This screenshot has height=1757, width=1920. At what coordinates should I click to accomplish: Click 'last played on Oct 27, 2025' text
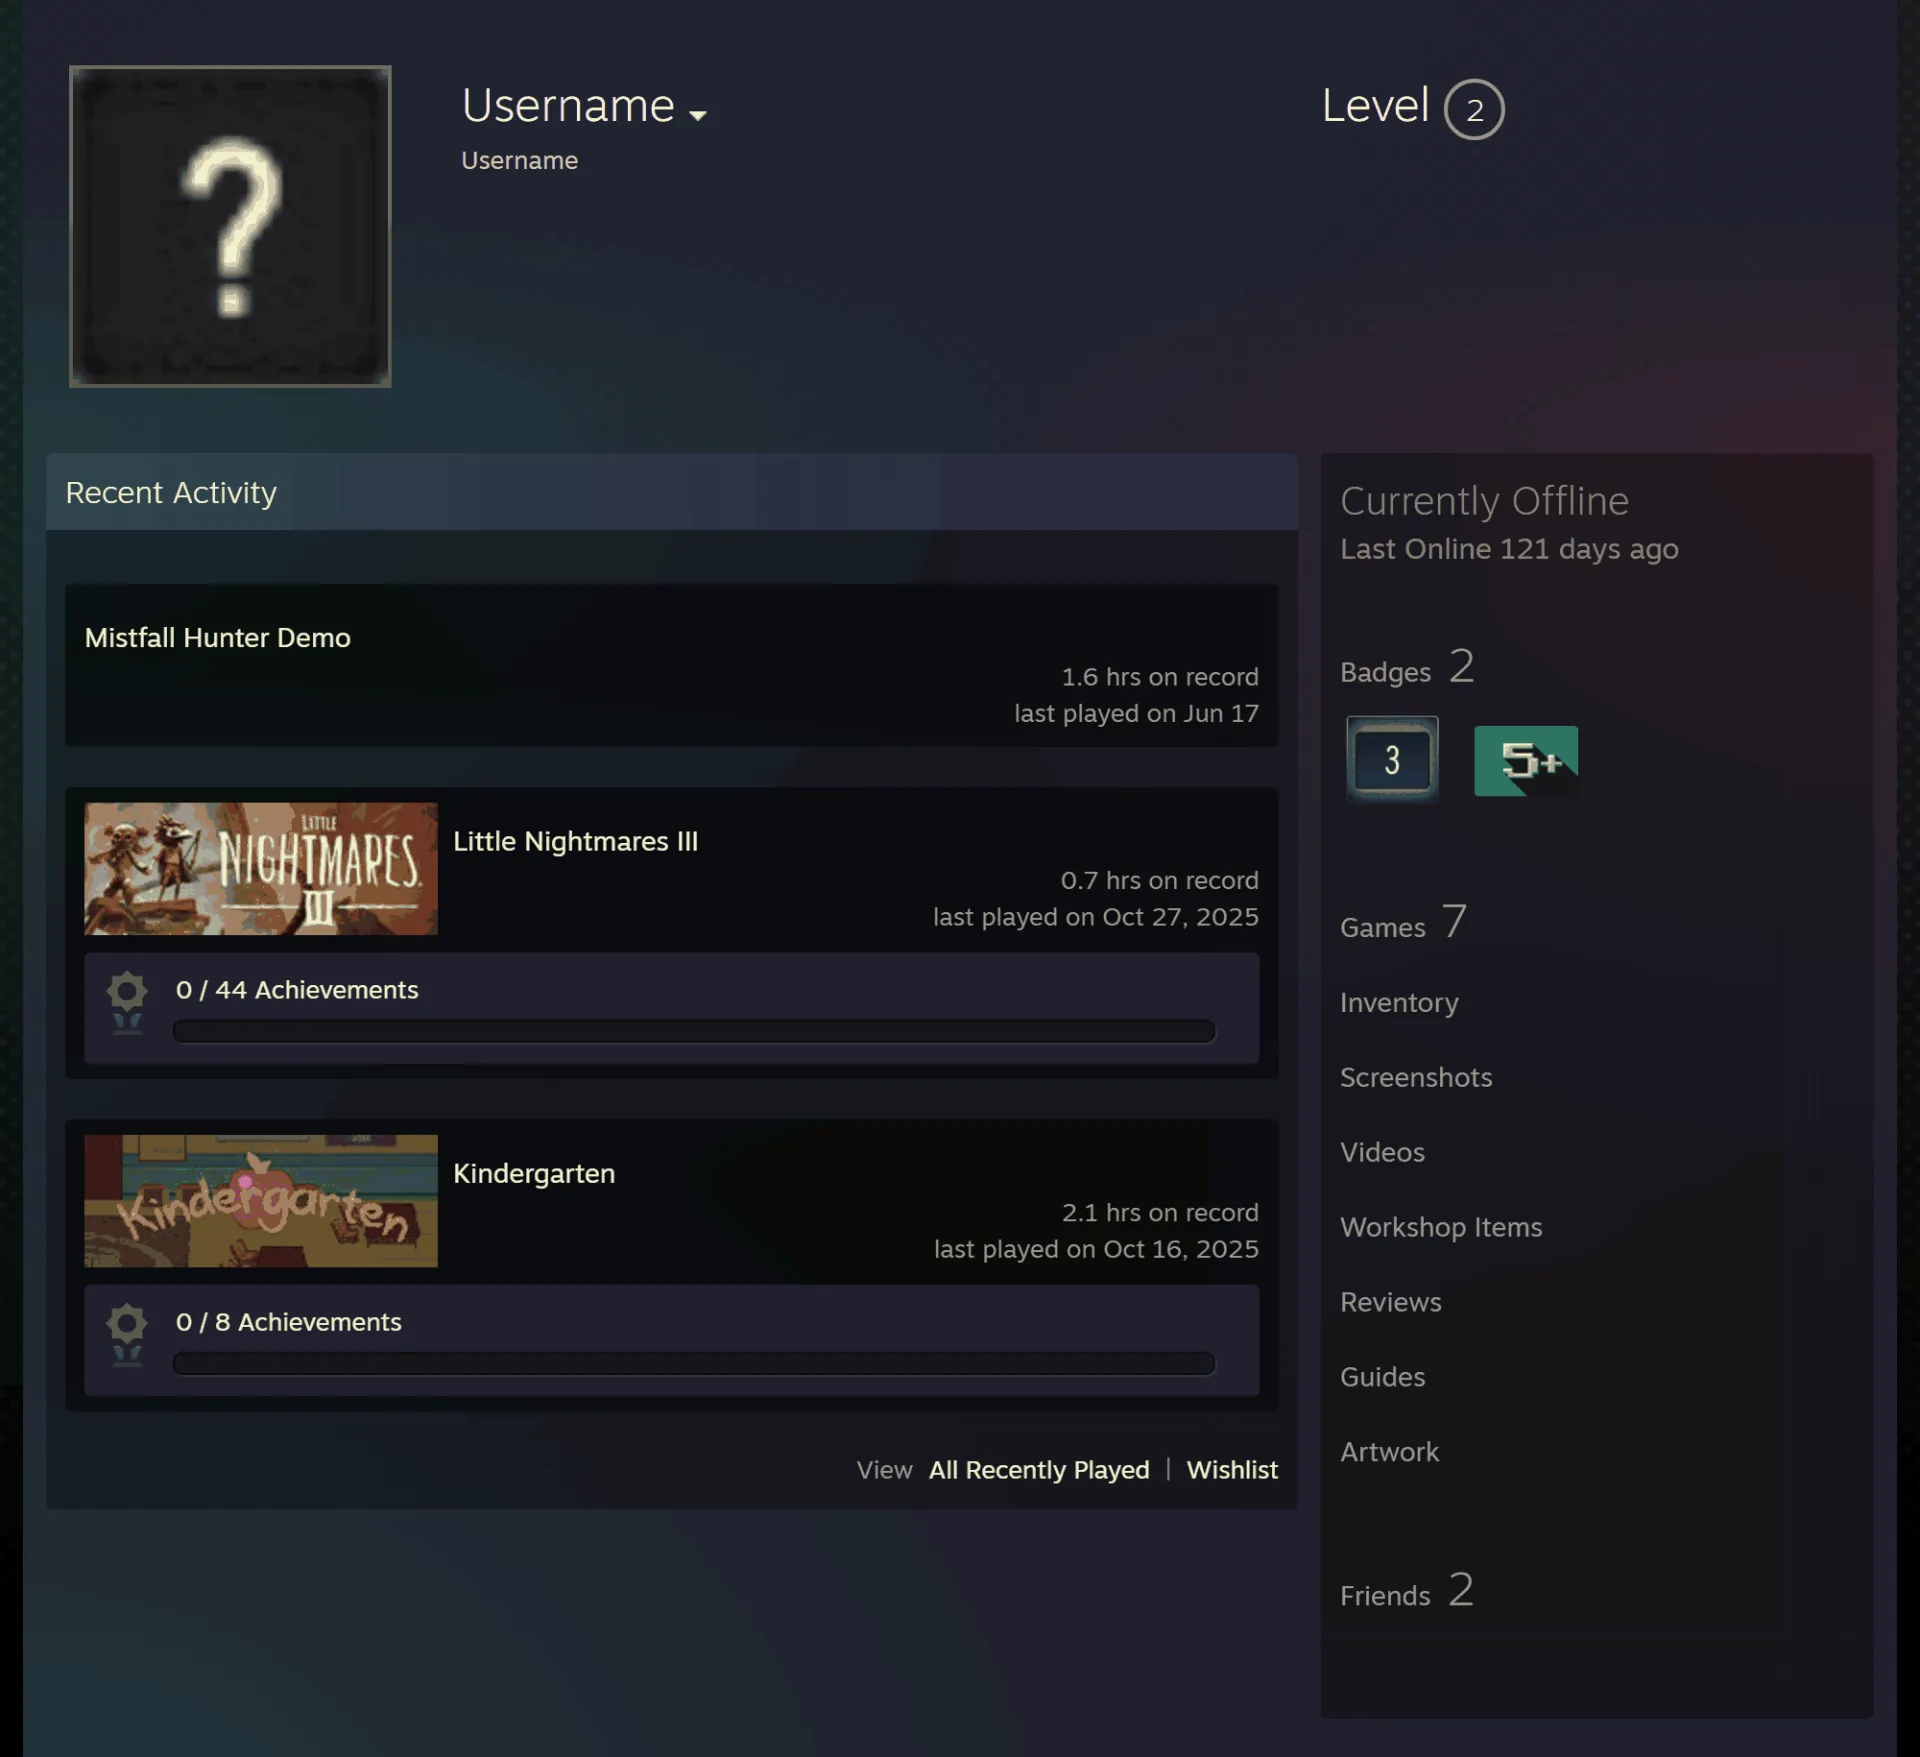pyautogui.click(x=1096, y=918)
